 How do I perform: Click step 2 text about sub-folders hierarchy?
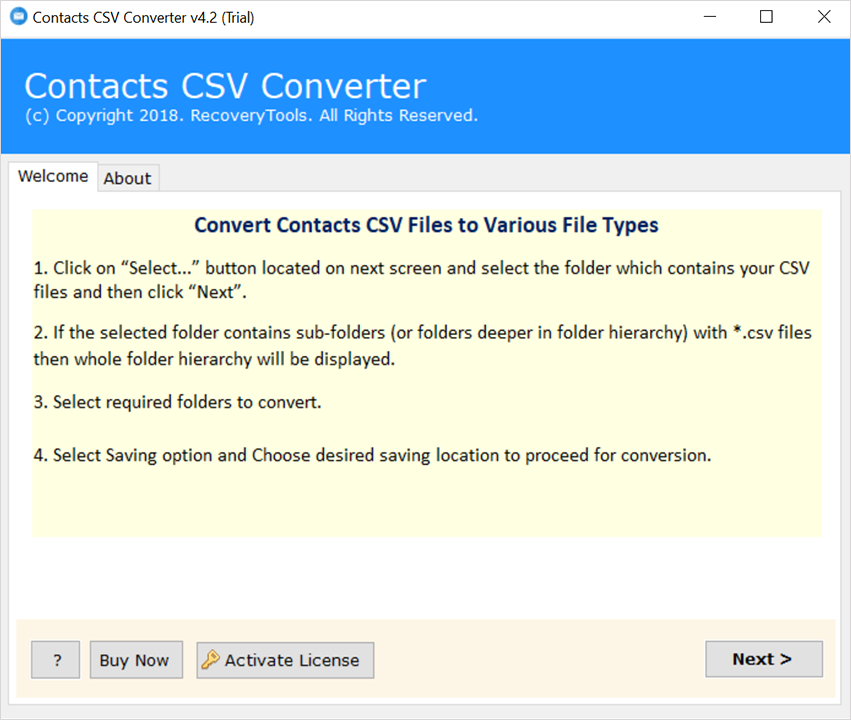coord(422,346)
